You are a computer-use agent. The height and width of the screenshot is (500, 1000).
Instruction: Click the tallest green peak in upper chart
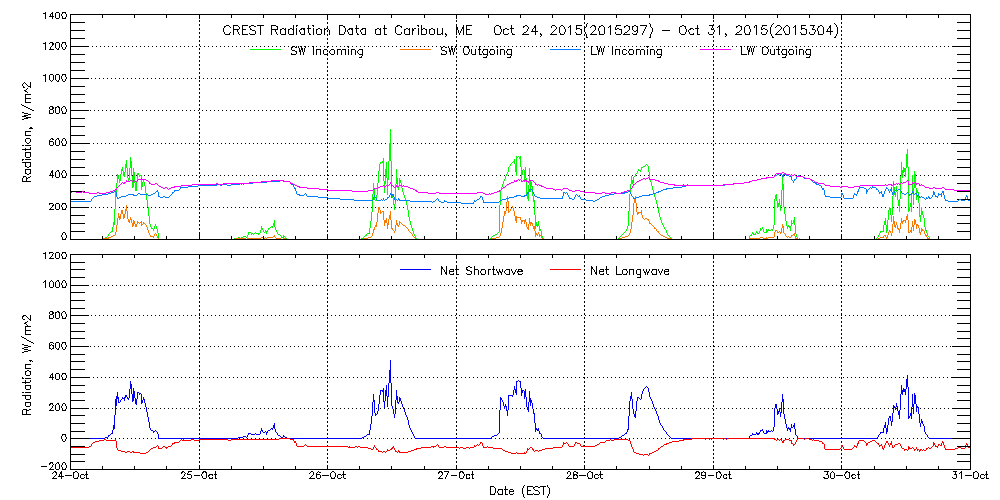[x=390, y=131]
